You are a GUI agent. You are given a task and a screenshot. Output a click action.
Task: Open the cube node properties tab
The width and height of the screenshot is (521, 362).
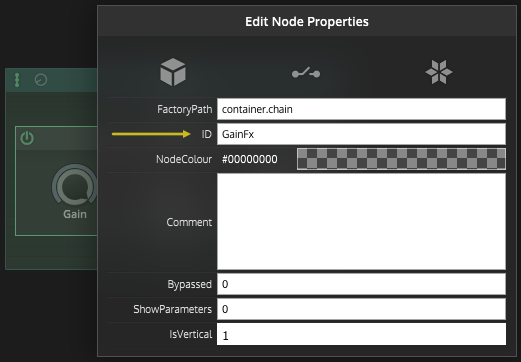click(x=173, y=72)
